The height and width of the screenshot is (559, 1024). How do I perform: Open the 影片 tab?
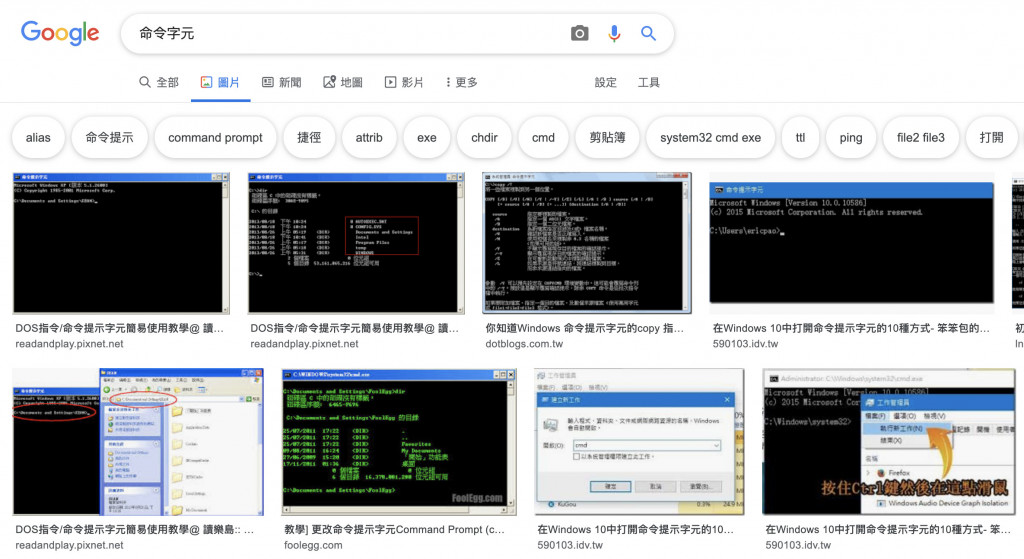click(x=404, y=82)
